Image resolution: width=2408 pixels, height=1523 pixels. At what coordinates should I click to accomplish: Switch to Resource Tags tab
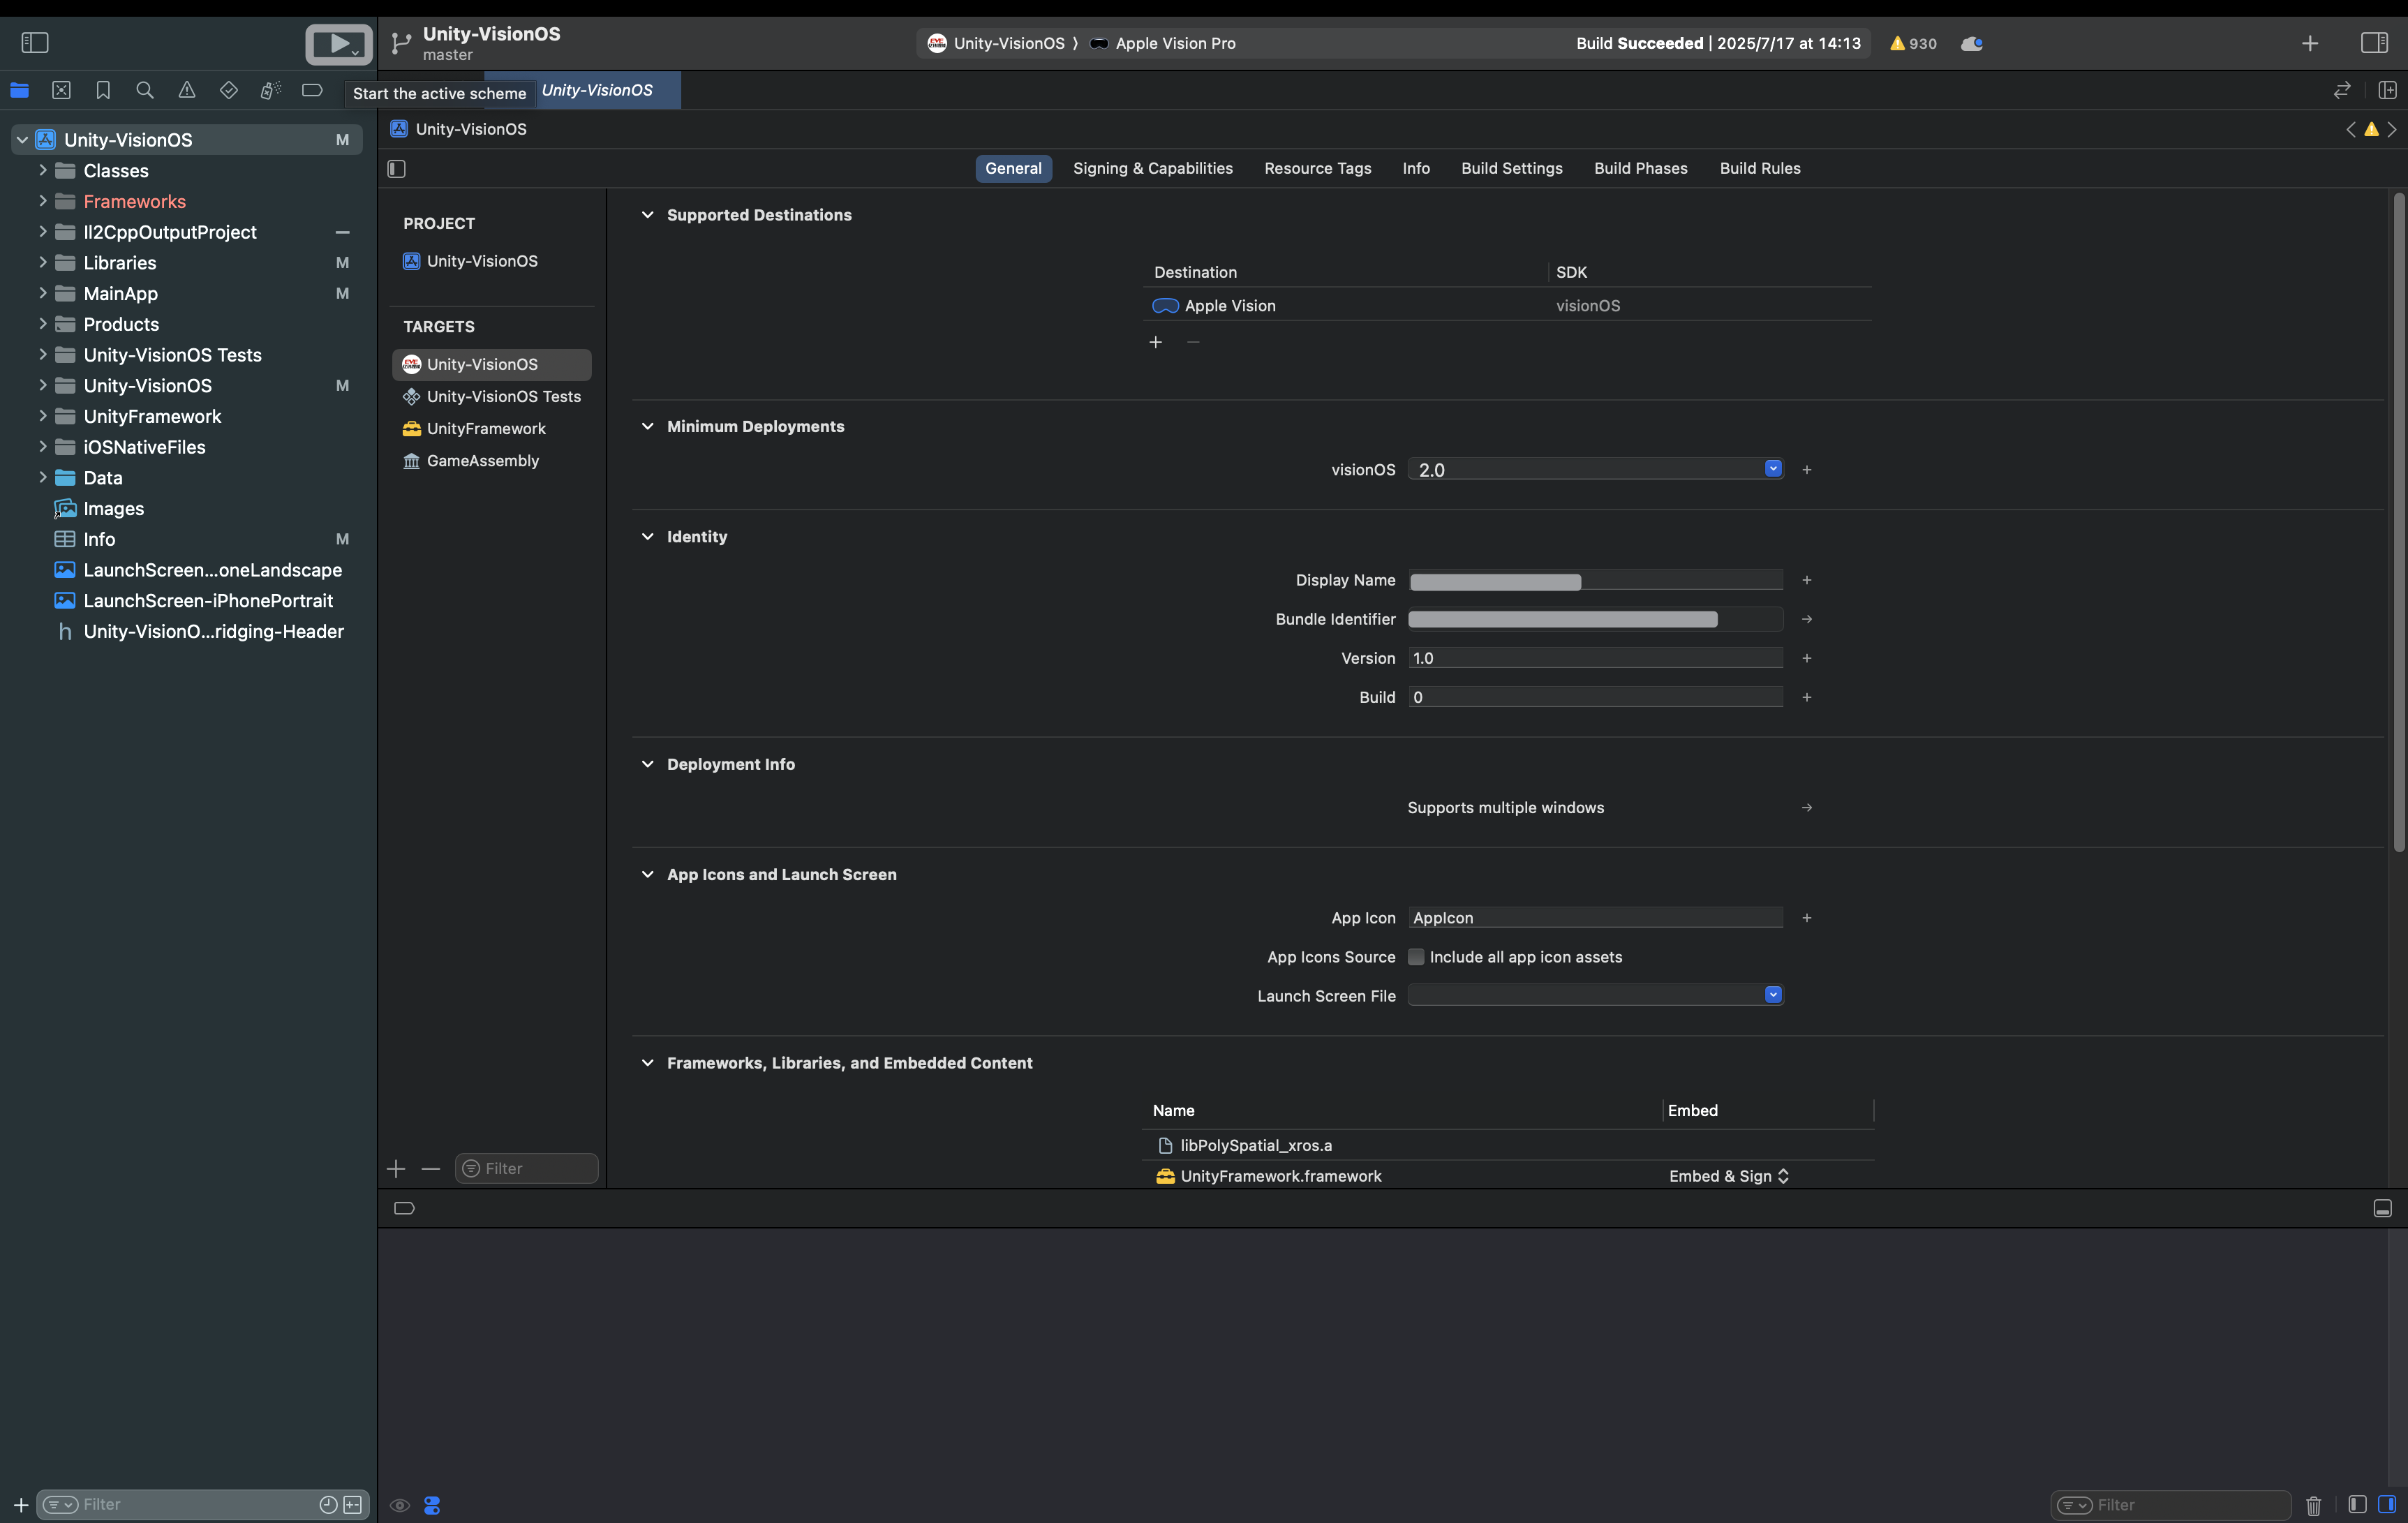(x=1317, y=168)
